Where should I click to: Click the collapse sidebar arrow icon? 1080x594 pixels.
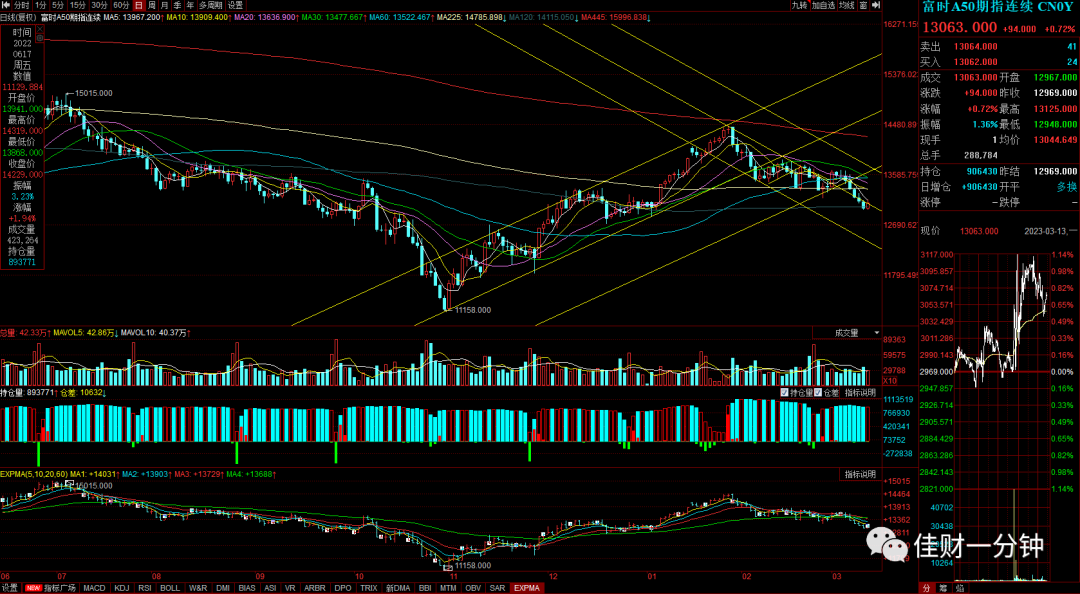click(876, 5)
